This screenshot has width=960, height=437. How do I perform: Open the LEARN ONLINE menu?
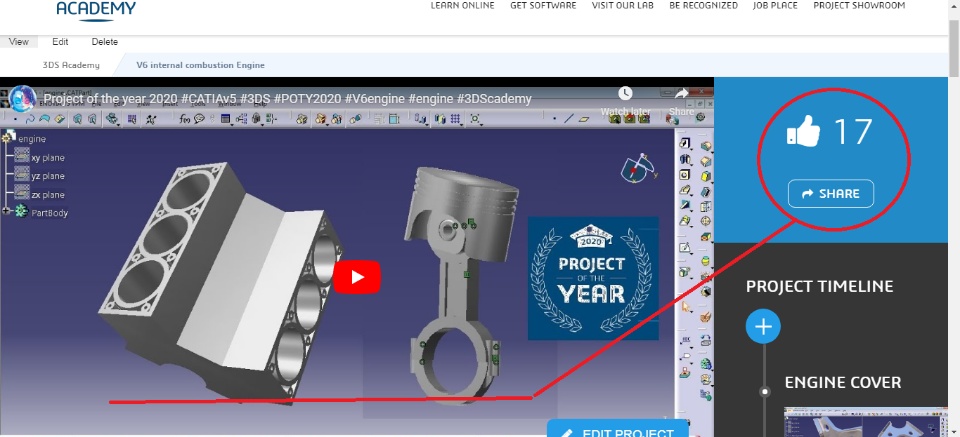(x=462, y=6)
